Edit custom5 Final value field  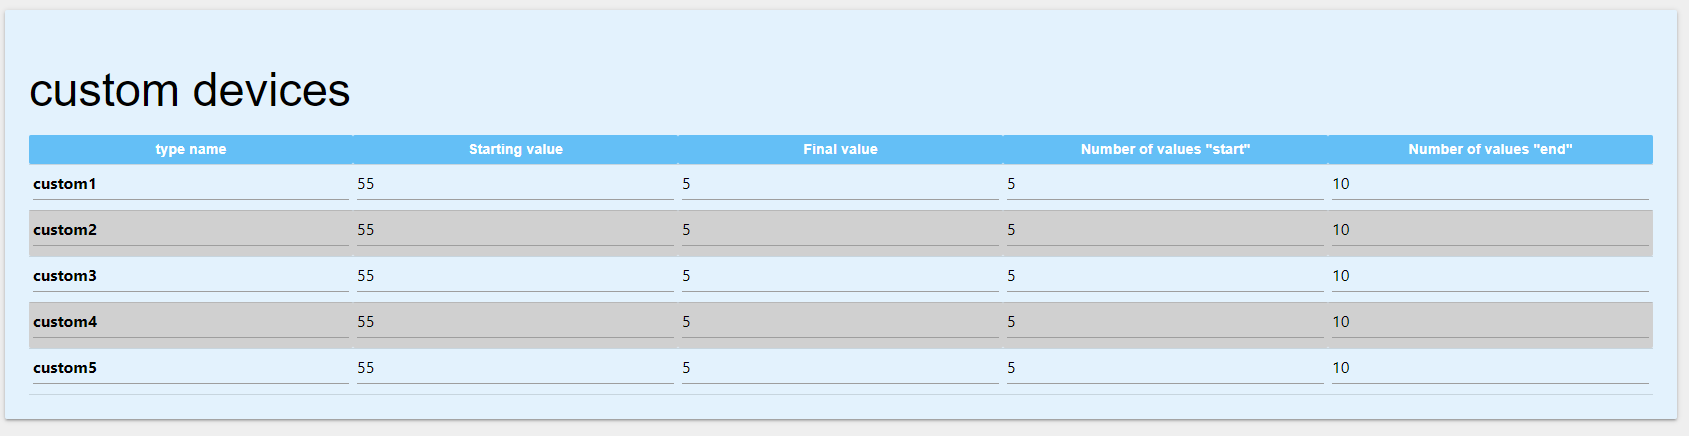point(841,368)
